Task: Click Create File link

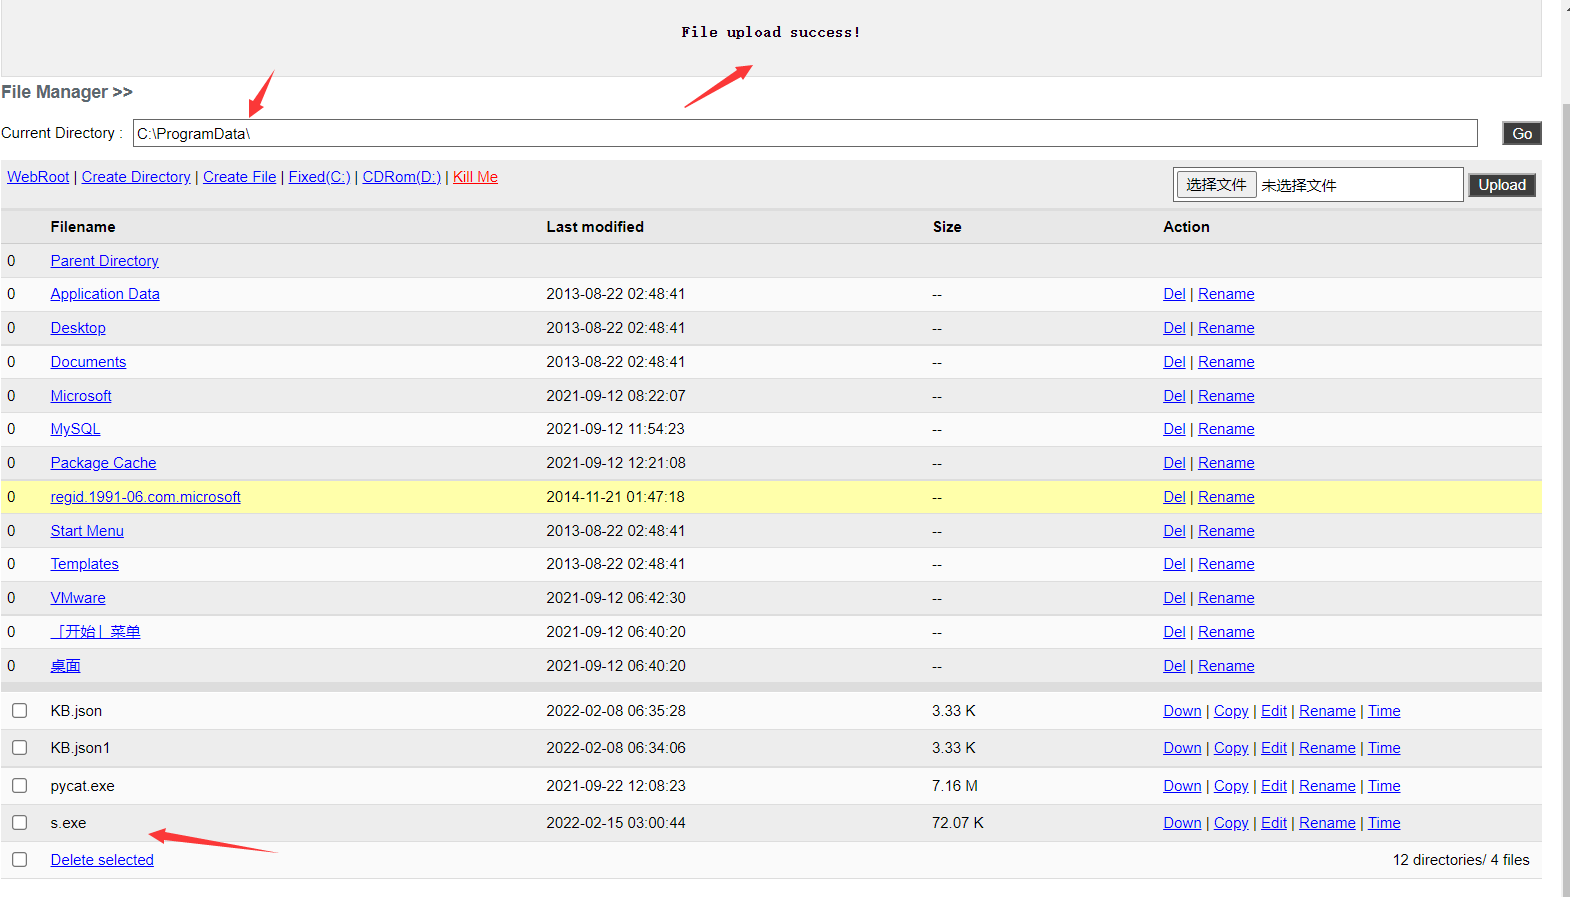Action: (x=240, y=177)
